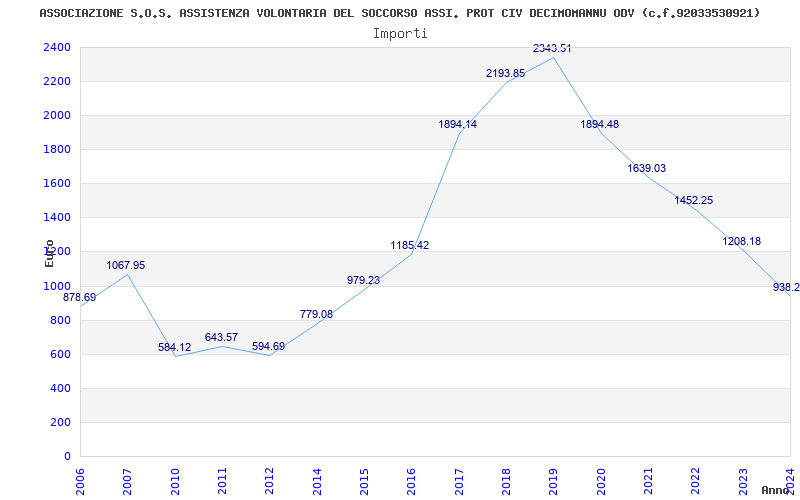Select the x-axis year 2023

pos(743,482)
